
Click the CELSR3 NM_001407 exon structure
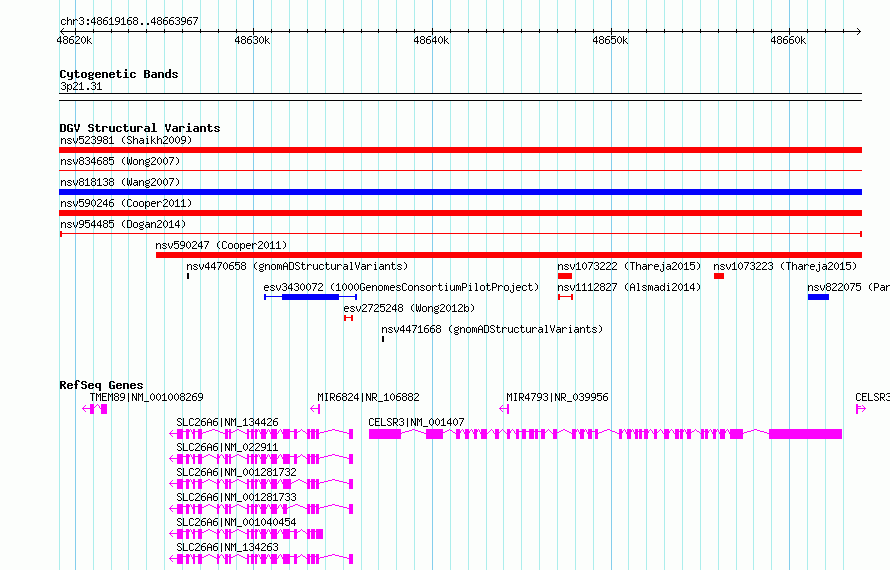[605, 434]
